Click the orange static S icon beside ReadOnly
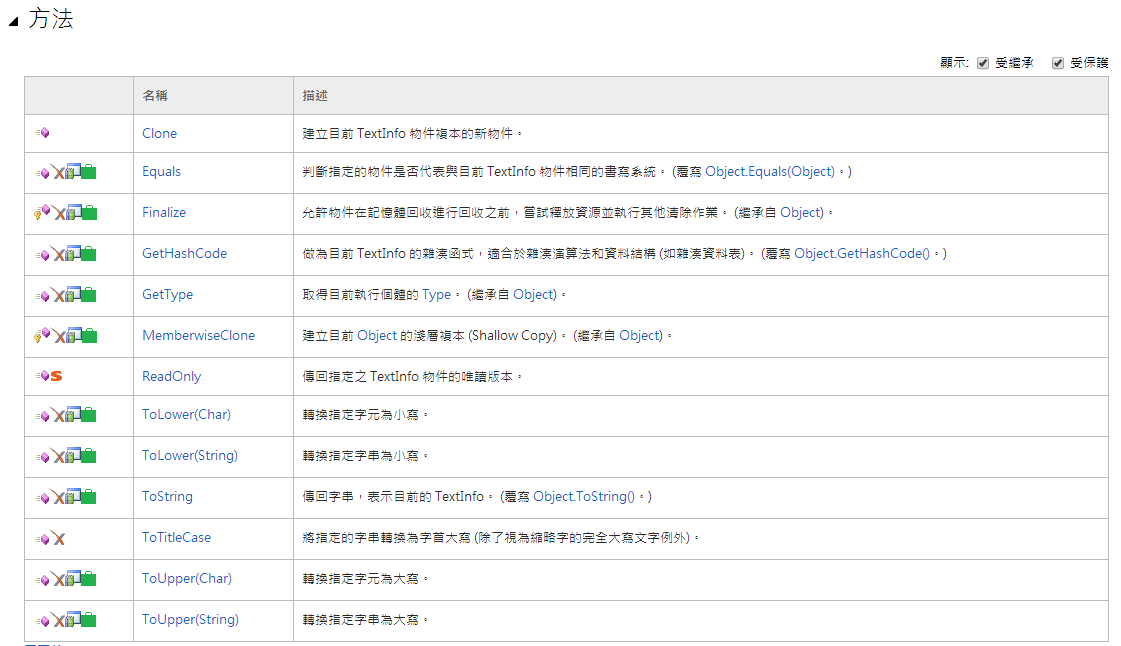The width and height of the screenshot is (1121, 646). pos(56,376)
